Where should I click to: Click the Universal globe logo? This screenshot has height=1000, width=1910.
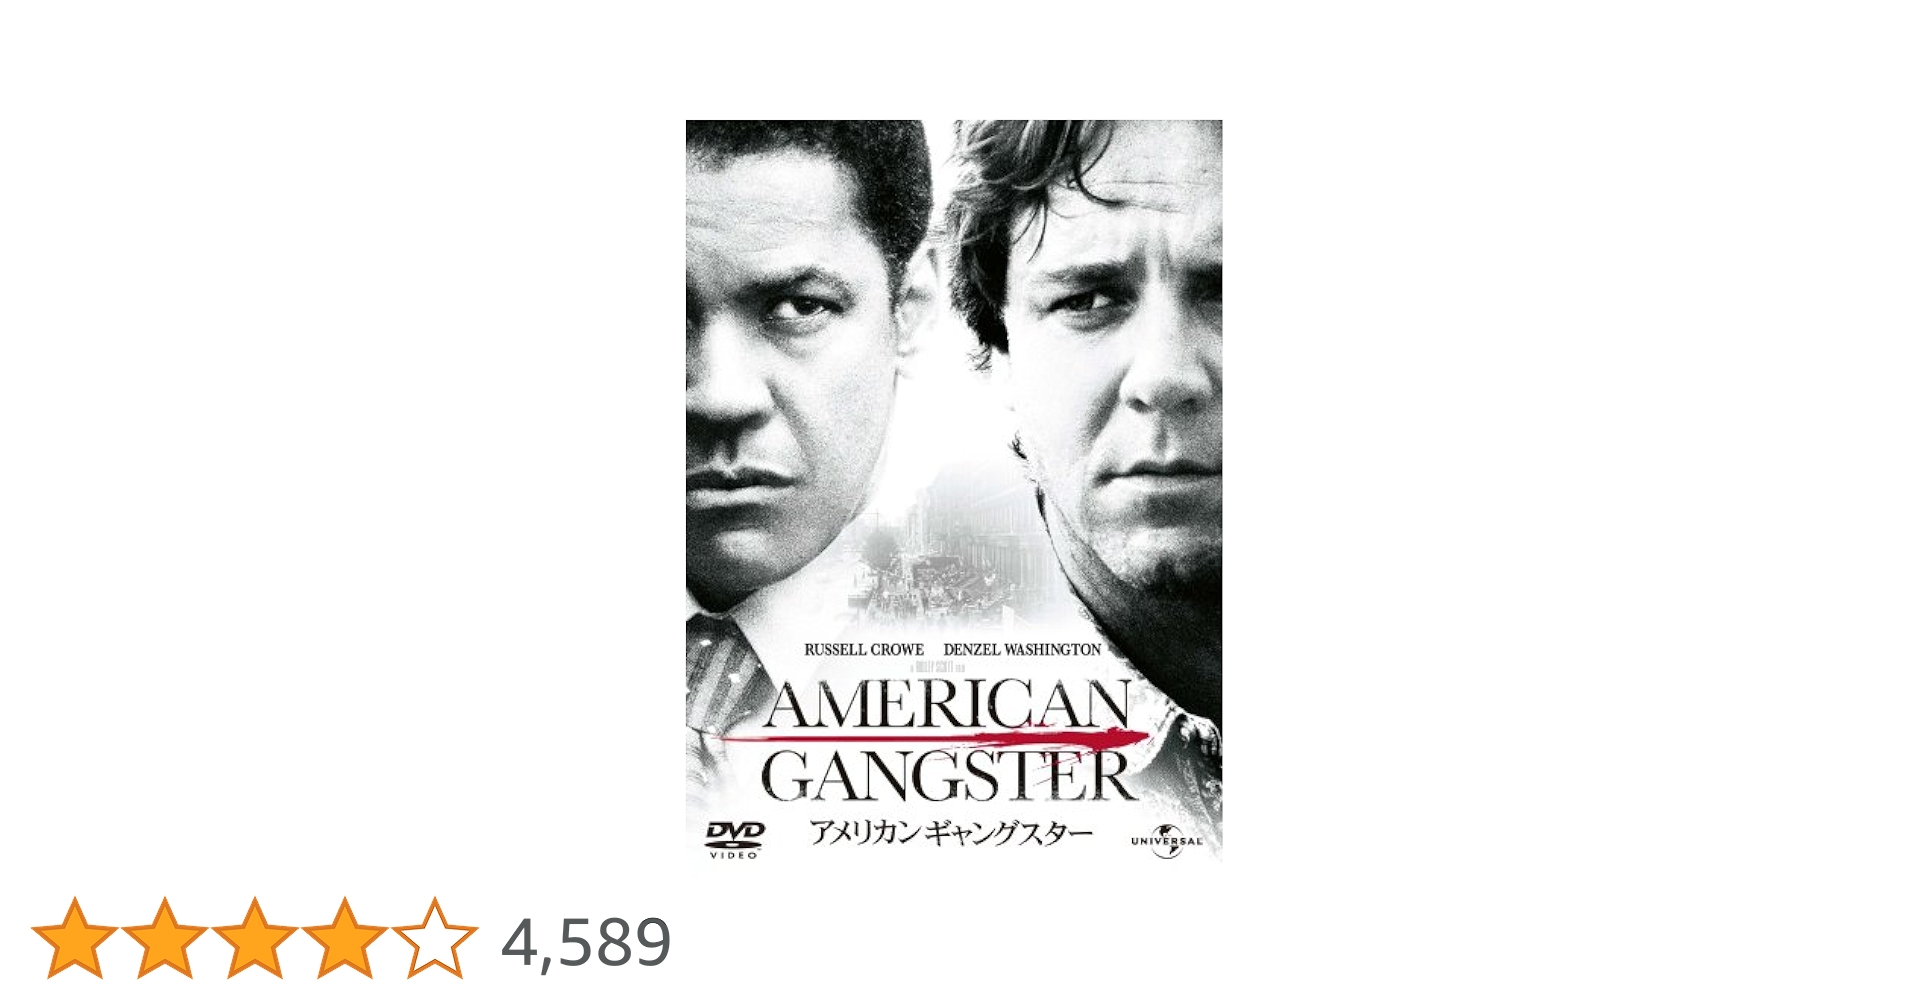[x=1166, y=841]
